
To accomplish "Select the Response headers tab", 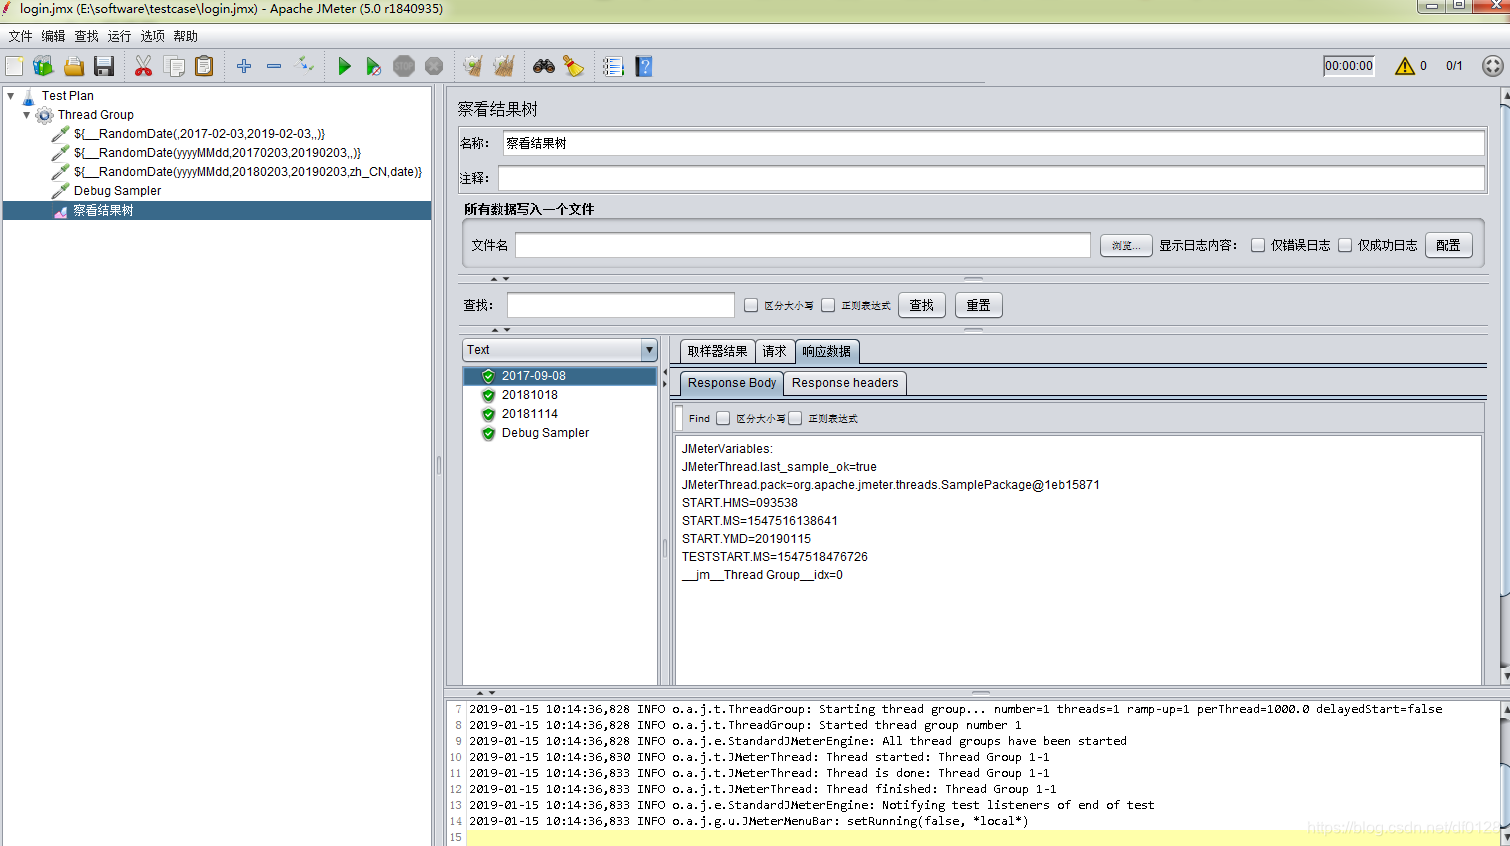I will point(845,383).
